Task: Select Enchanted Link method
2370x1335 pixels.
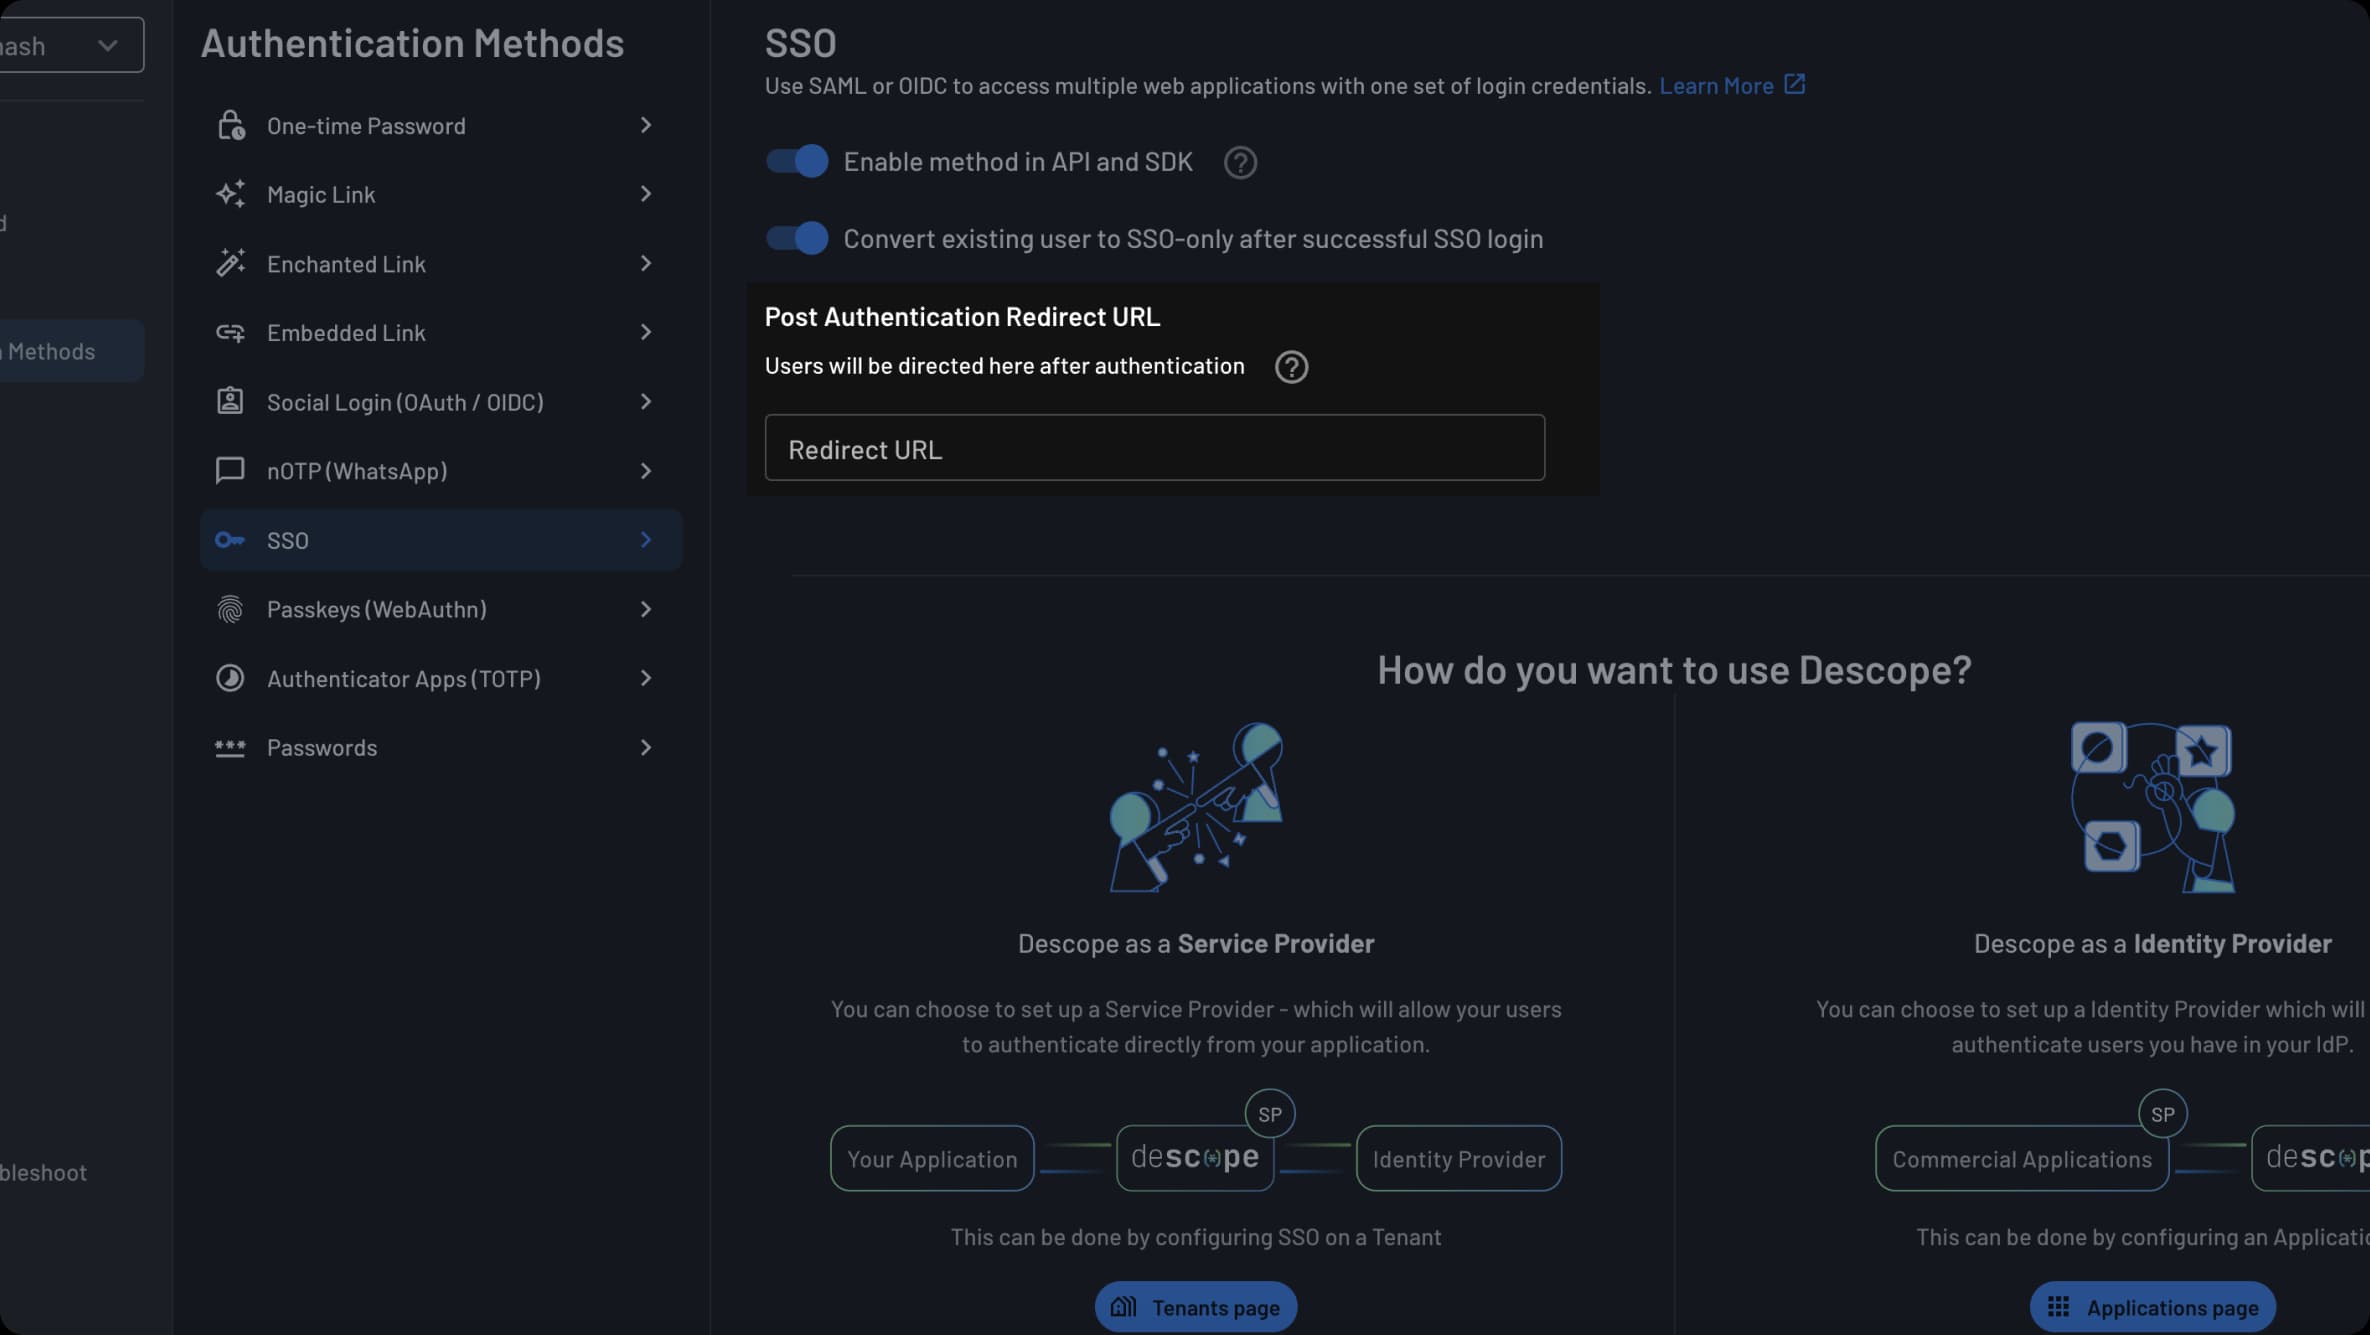Action: [x=441, y=263]
